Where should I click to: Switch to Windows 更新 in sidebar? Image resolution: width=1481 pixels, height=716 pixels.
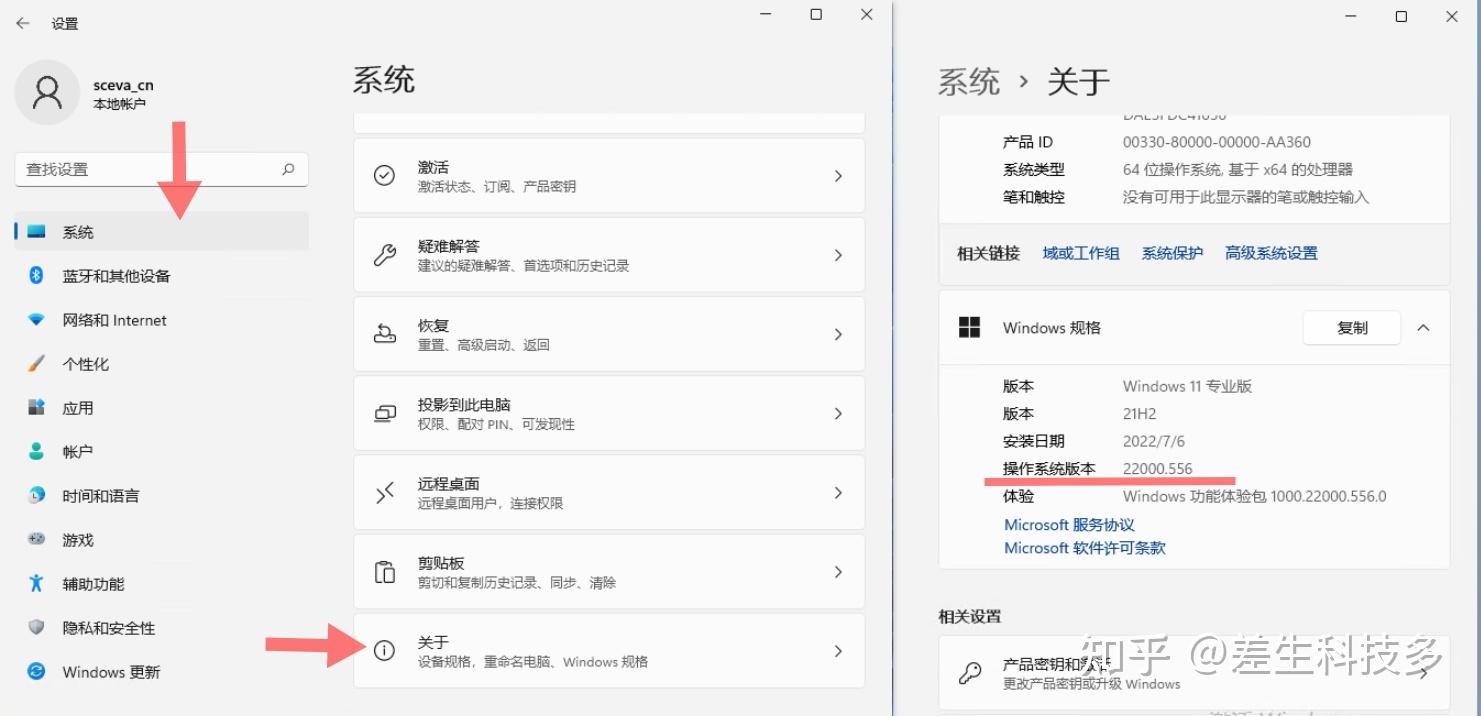click(x=36, y=671)
